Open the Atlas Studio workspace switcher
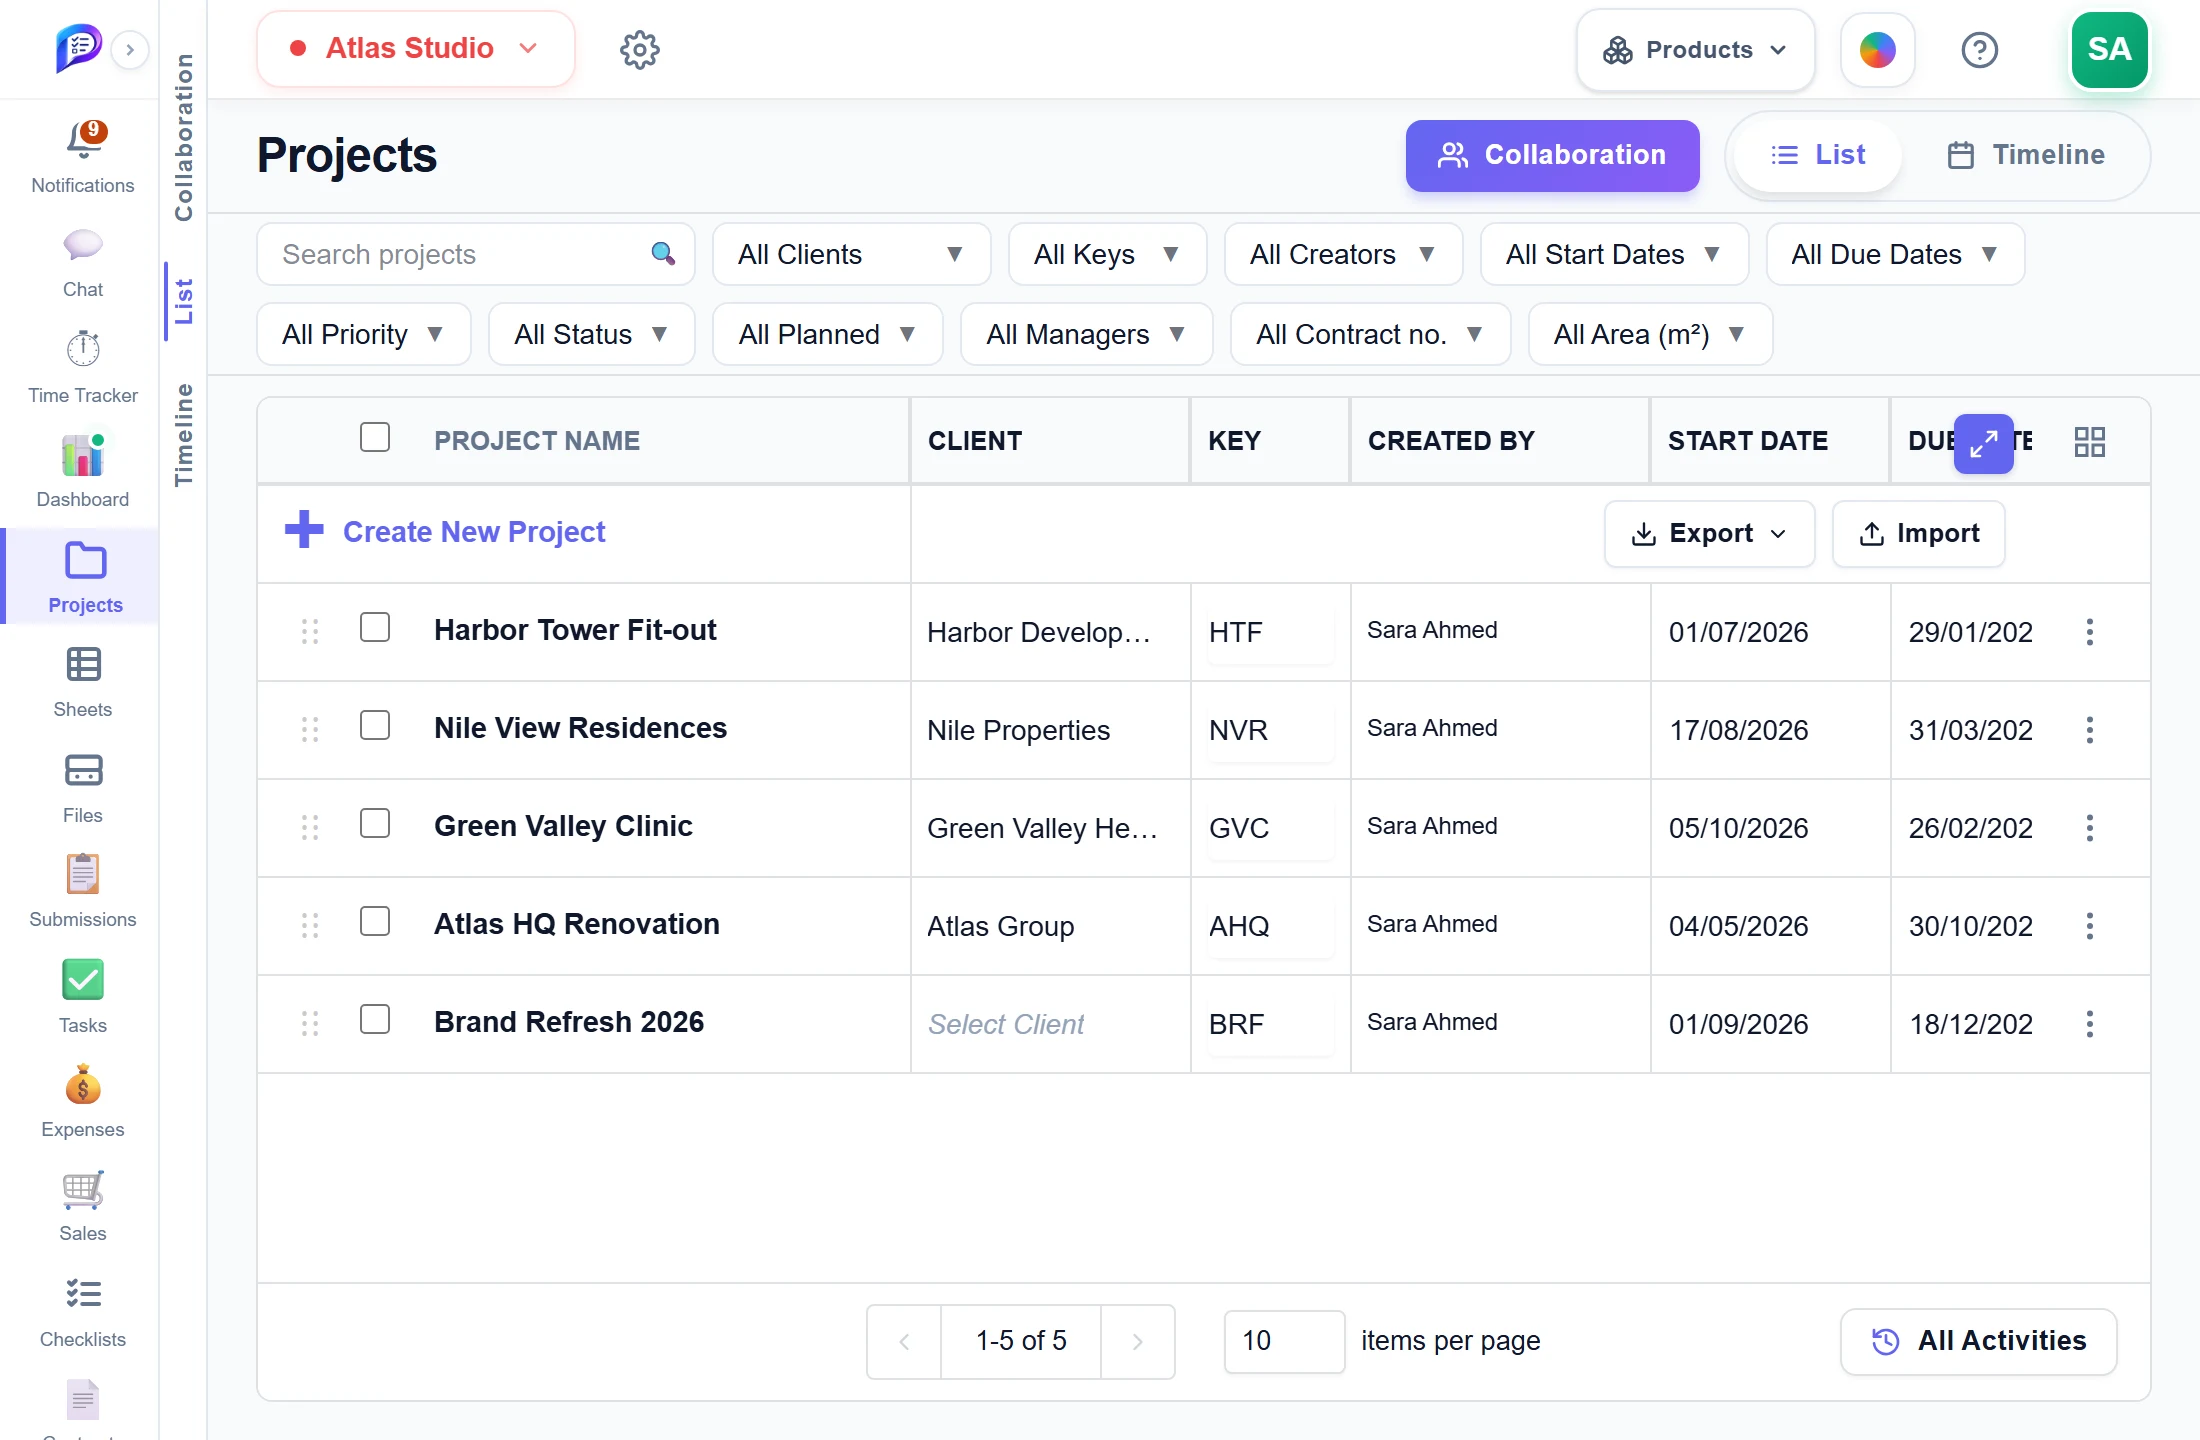2200x1440 pixels. point(415,48)
